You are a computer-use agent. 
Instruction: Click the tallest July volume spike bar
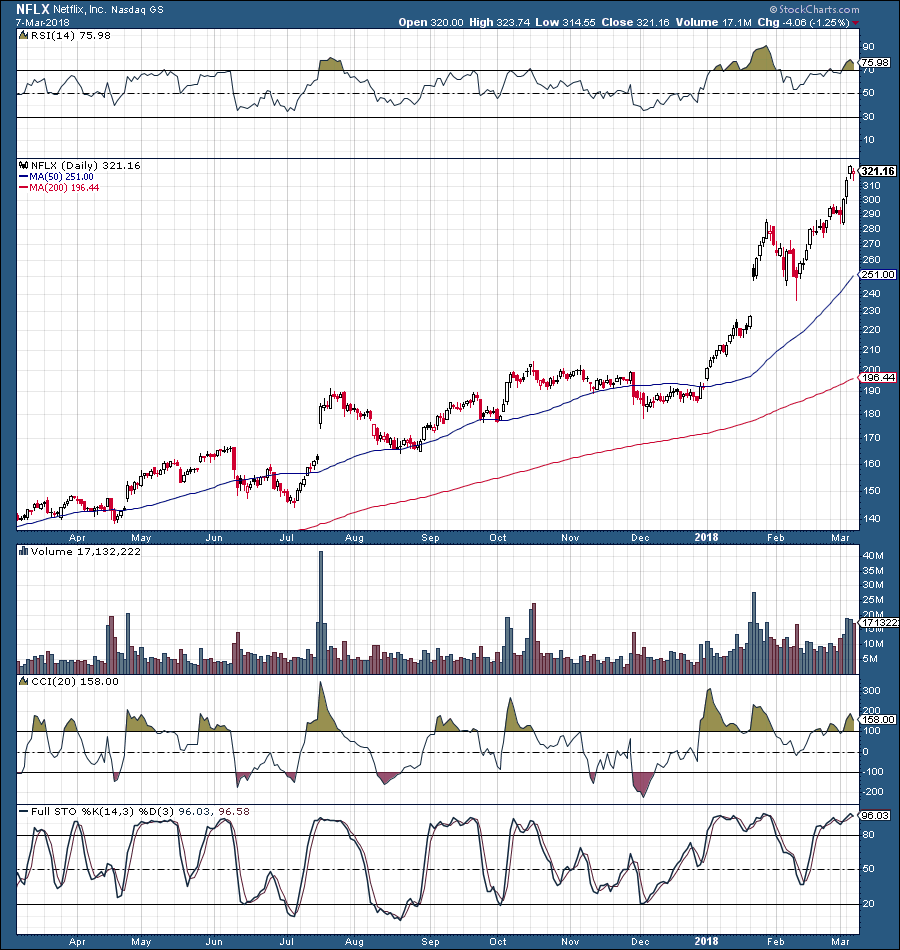[x=321, y=613]
